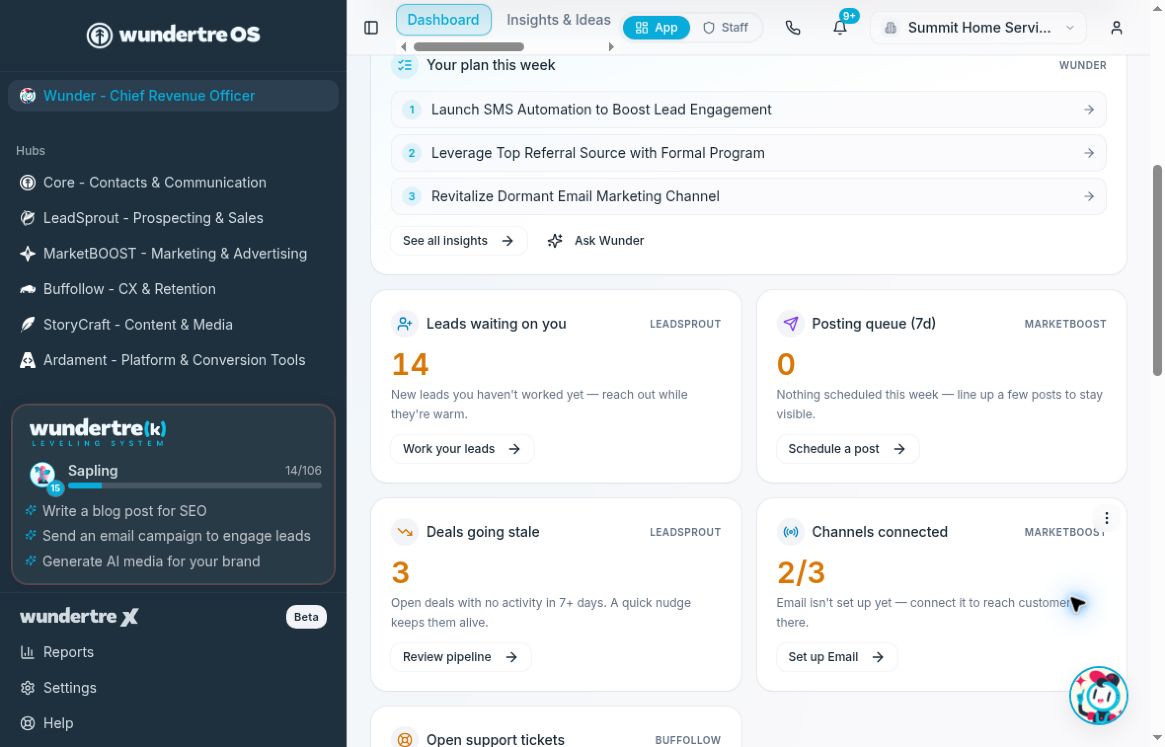The height and width of the screenshot is (747, 1165).
Task: Click Send an email campaign to engage leads
Action: (x=176, y=537)
